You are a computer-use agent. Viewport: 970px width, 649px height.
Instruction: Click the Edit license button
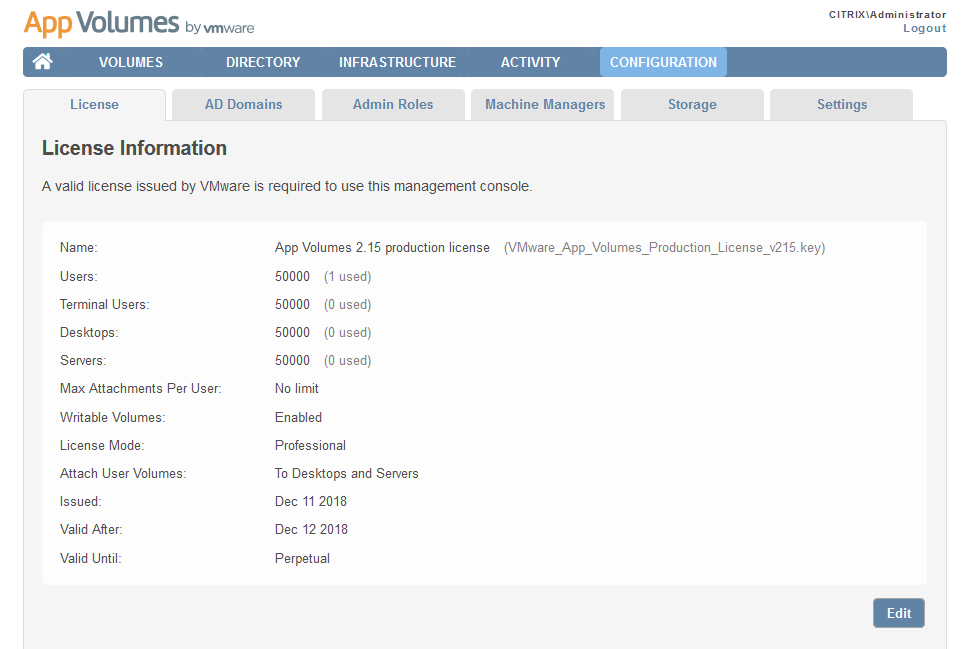pyautogui.click(x=899, y=613)
